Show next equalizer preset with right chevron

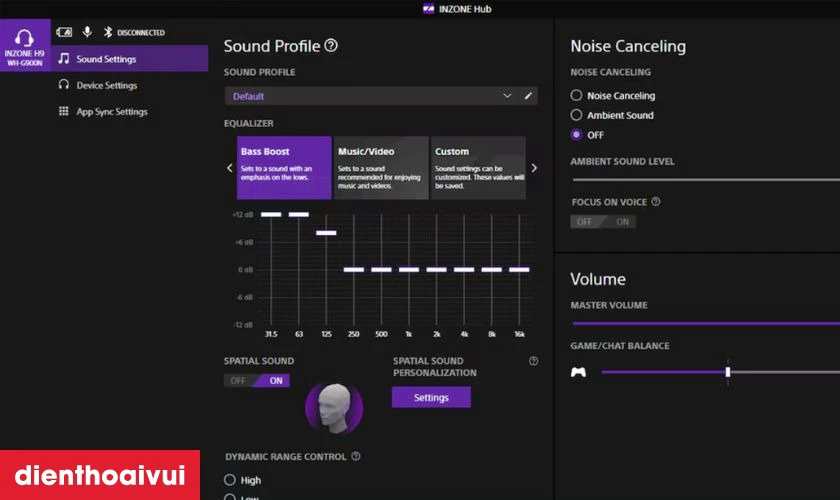534,168
